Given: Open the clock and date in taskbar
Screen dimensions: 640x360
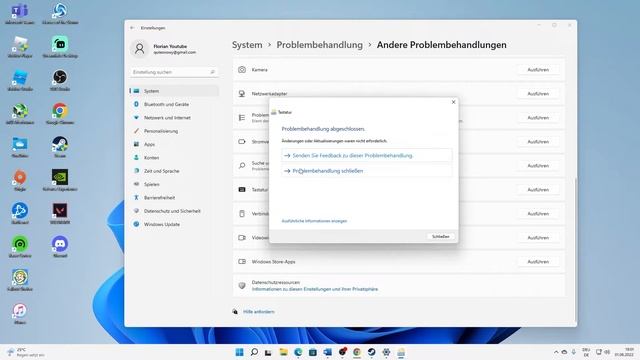Looking at the screenshot, I should pos(624,352).
